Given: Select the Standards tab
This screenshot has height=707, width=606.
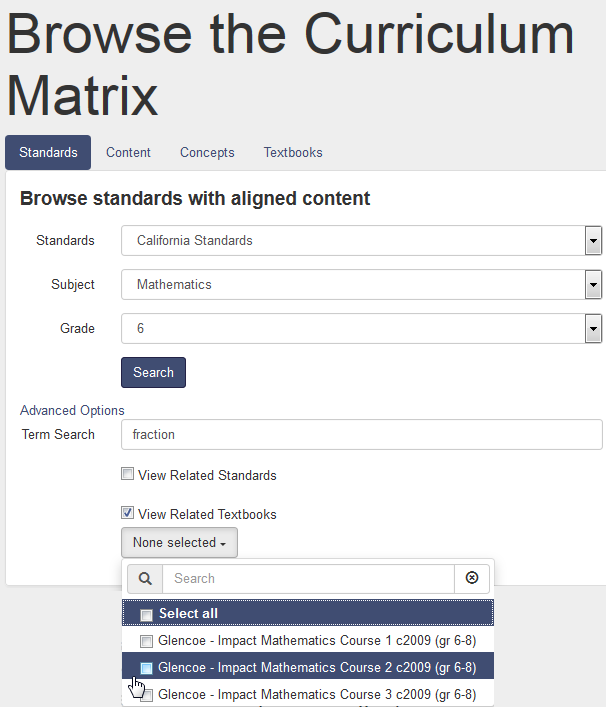Looking at the screenshot, I should click(x=48, y=152).
